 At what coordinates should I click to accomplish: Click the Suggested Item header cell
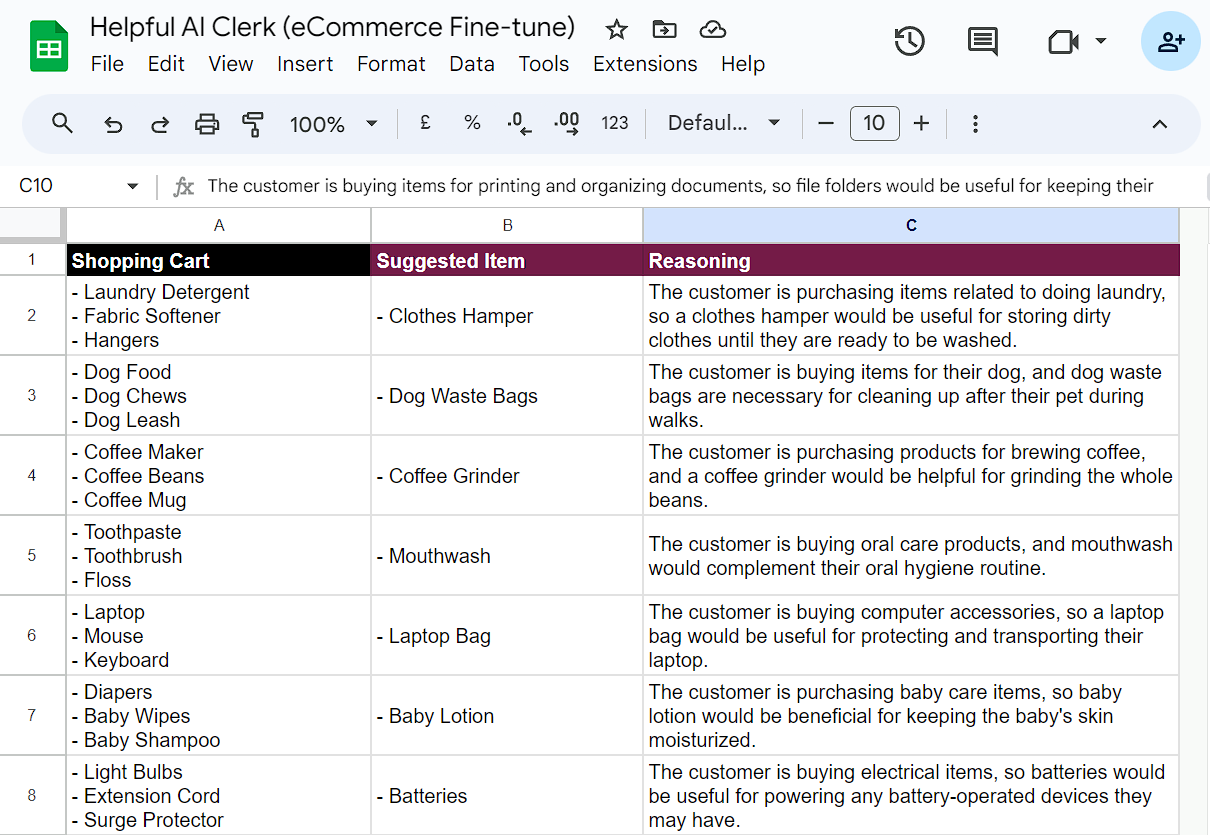(x=507, y=260)
